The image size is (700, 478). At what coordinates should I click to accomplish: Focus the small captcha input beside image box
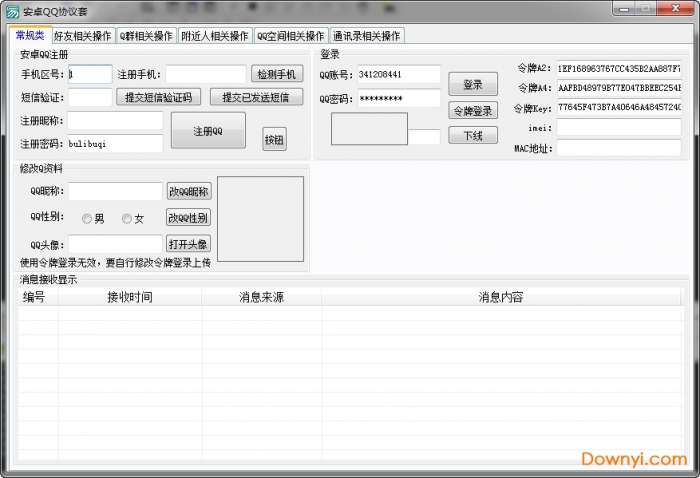(x=424, y=137)
